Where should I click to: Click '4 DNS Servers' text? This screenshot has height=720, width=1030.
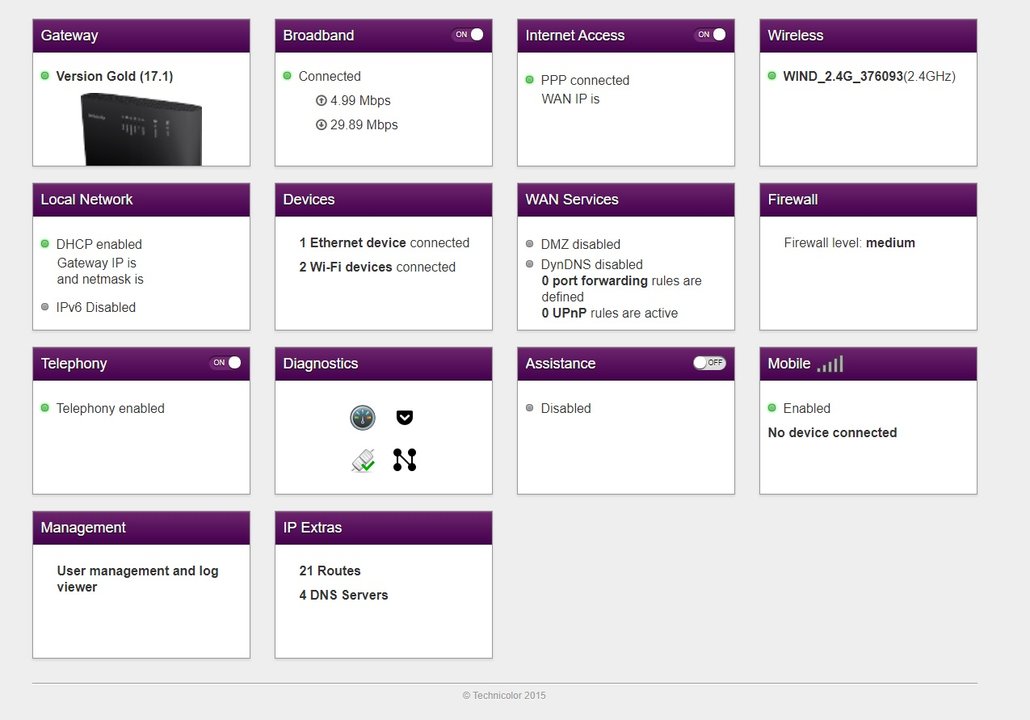pos(344,595)
